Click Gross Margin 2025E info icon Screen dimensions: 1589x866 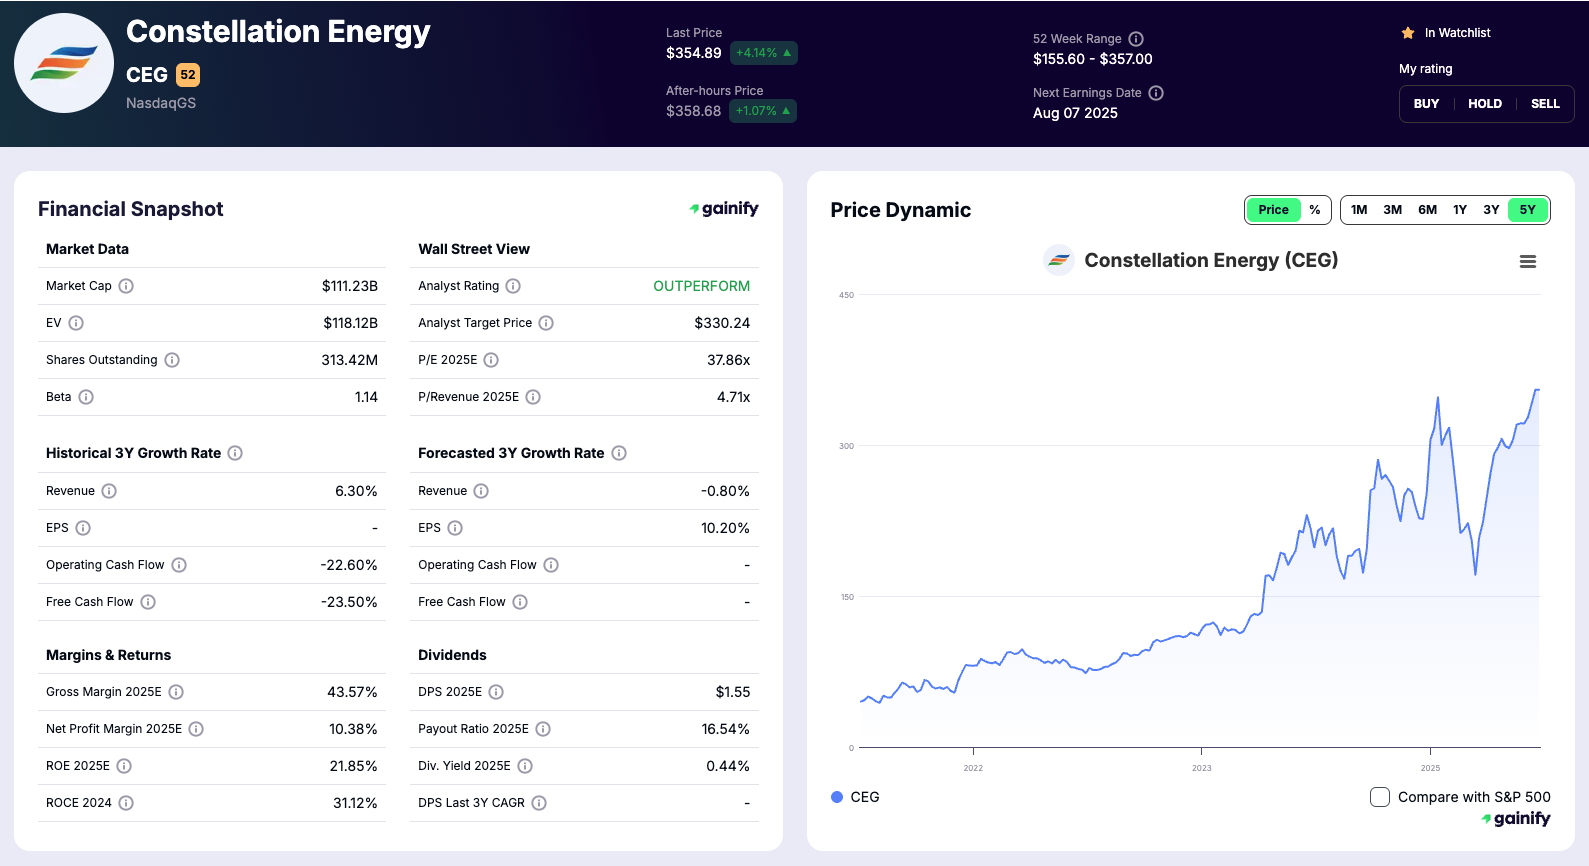[x=176, y=692]
